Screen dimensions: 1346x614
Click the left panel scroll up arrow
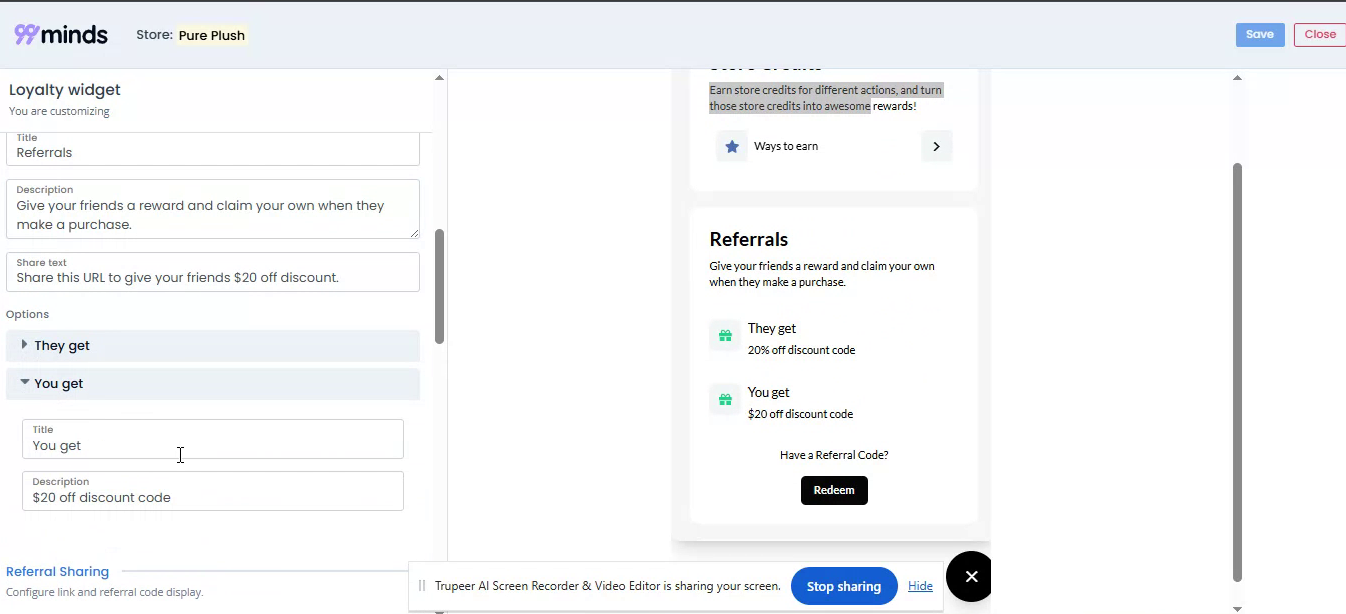click(x=439, y=78)
